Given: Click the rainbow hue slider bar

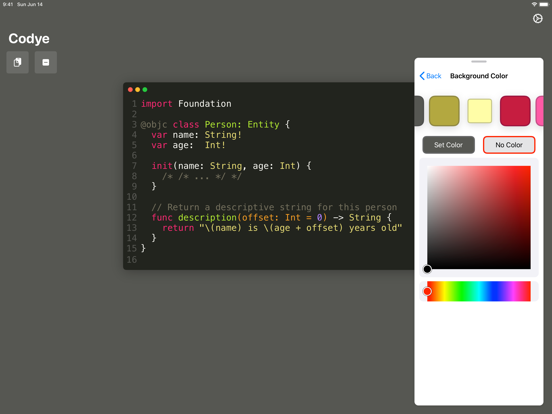Looking at the screenshot, I should 479,291.
